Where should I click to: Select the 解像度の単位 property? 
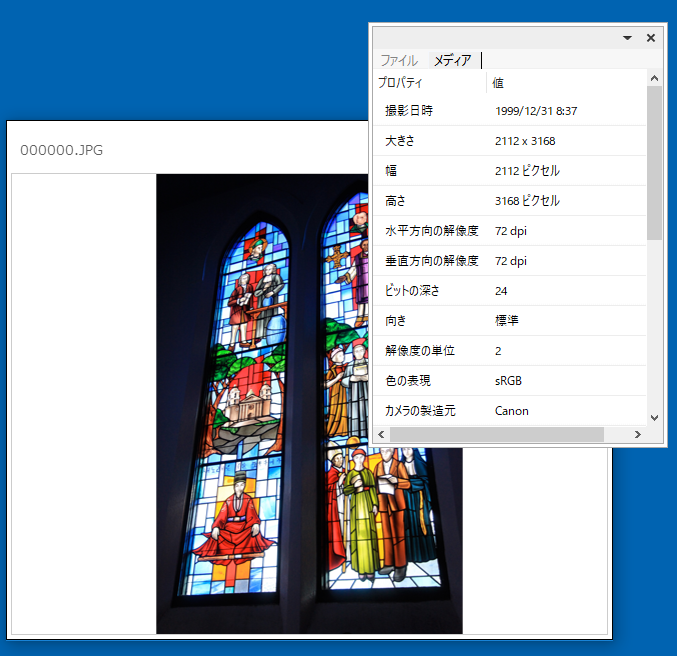point(509,351)
